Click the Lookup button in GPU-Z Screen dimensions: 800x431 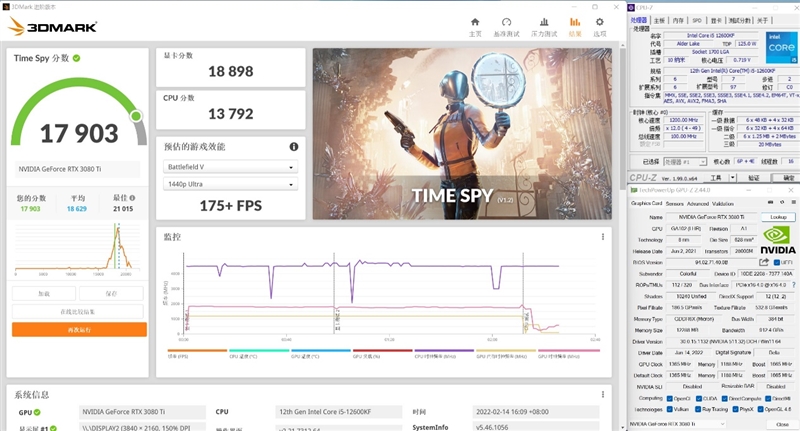click(778, 217)
